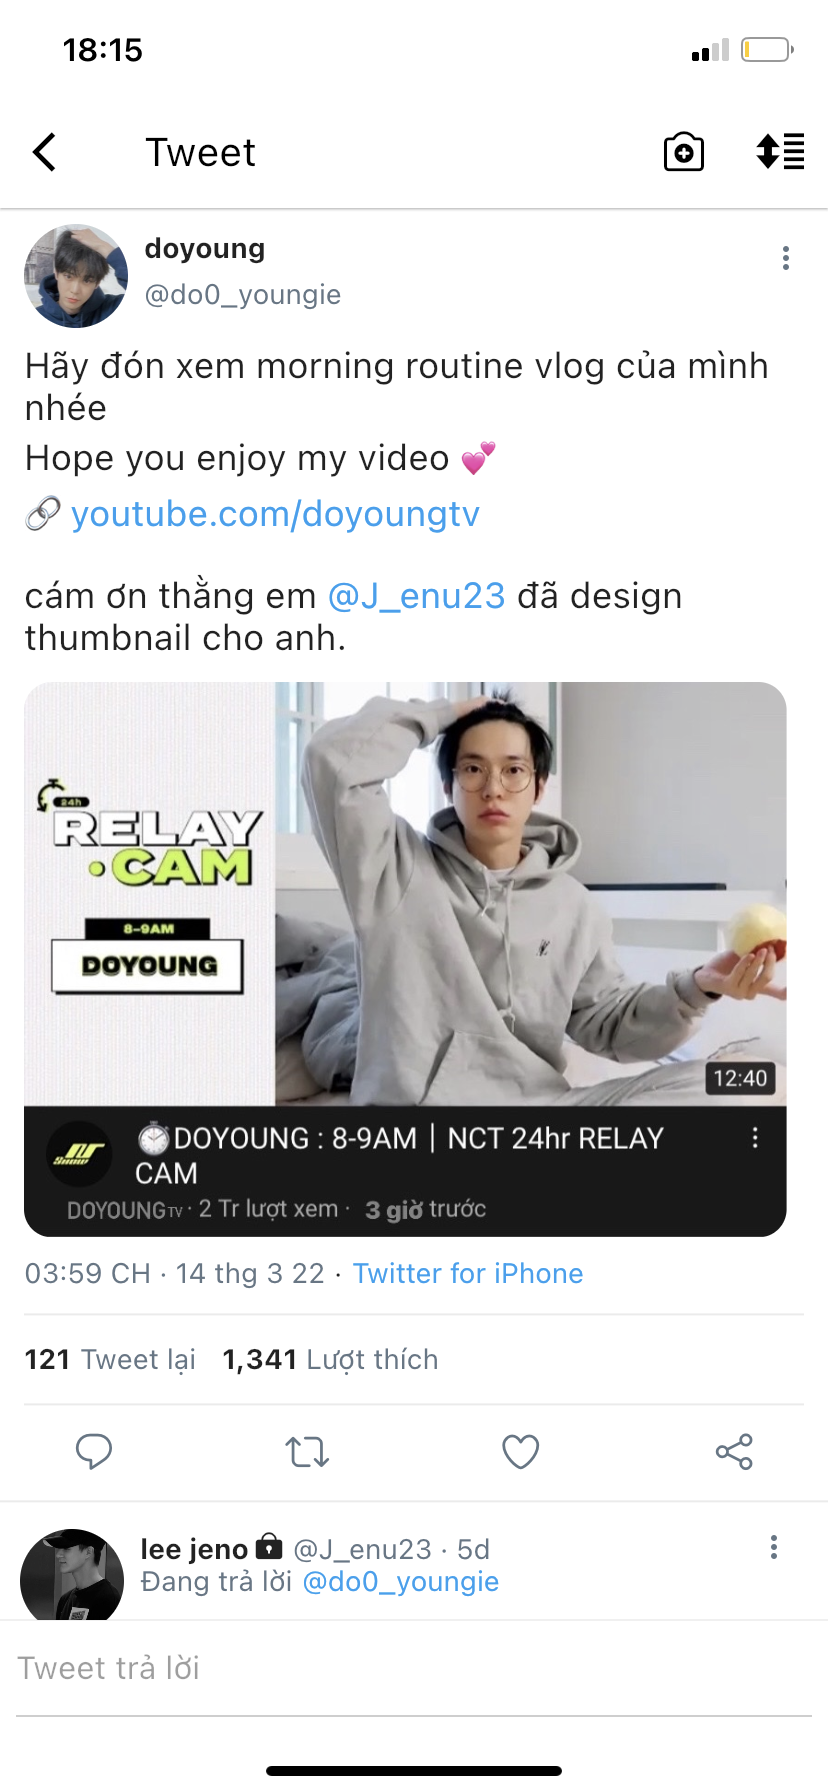Screen dimensions: 828x1792
Task: Tap @do0_youngie mention in the reply
Action: pos(400,1582)
